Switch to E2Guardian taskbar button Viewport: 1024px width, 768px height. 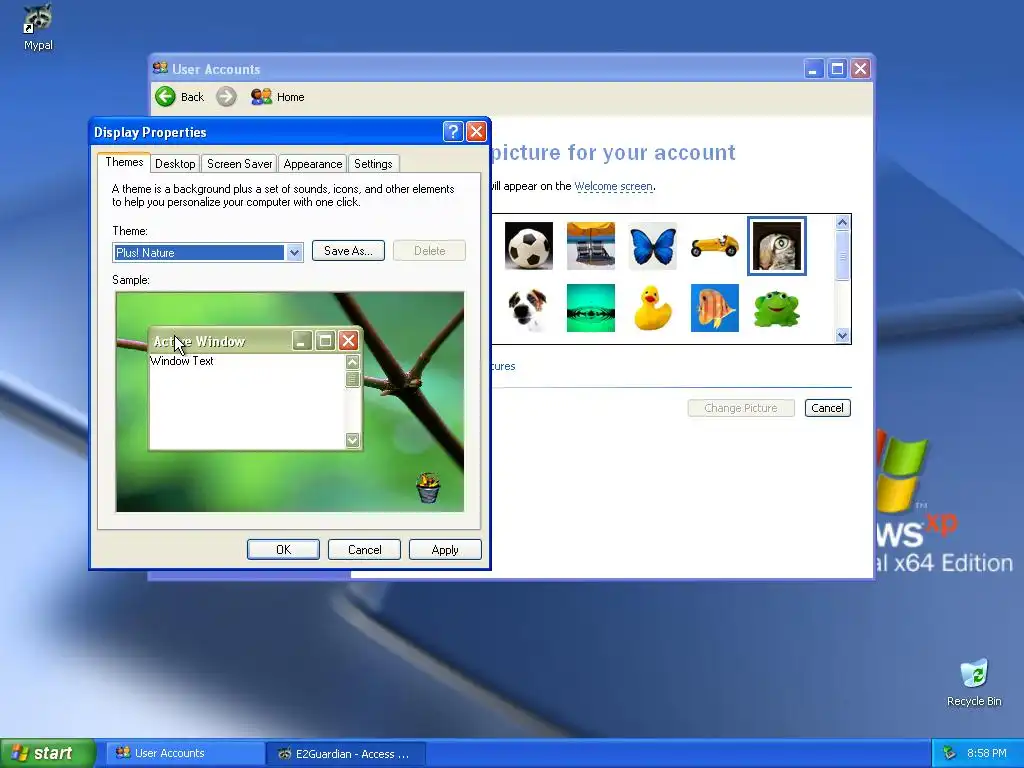[x=347, y=754]
